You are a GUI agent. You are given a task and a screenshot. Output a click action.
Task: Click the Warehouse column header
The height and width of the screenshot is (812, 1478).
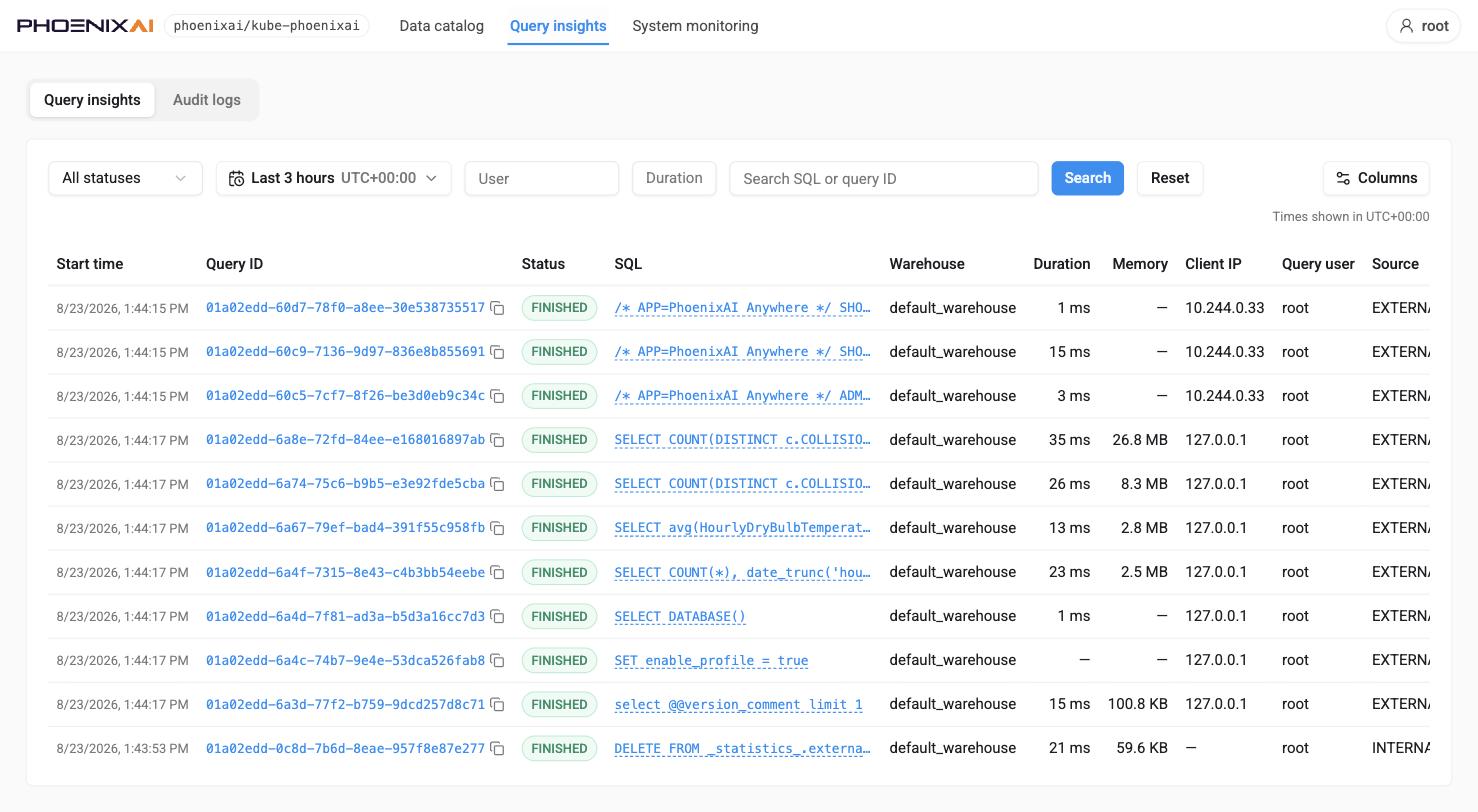click(x=927, y=264)
